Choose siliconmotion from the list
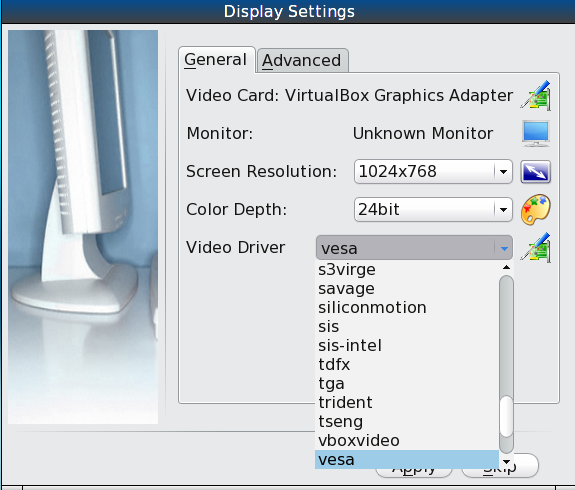Viewport: 575px width, 490px height. click(407, 307)
